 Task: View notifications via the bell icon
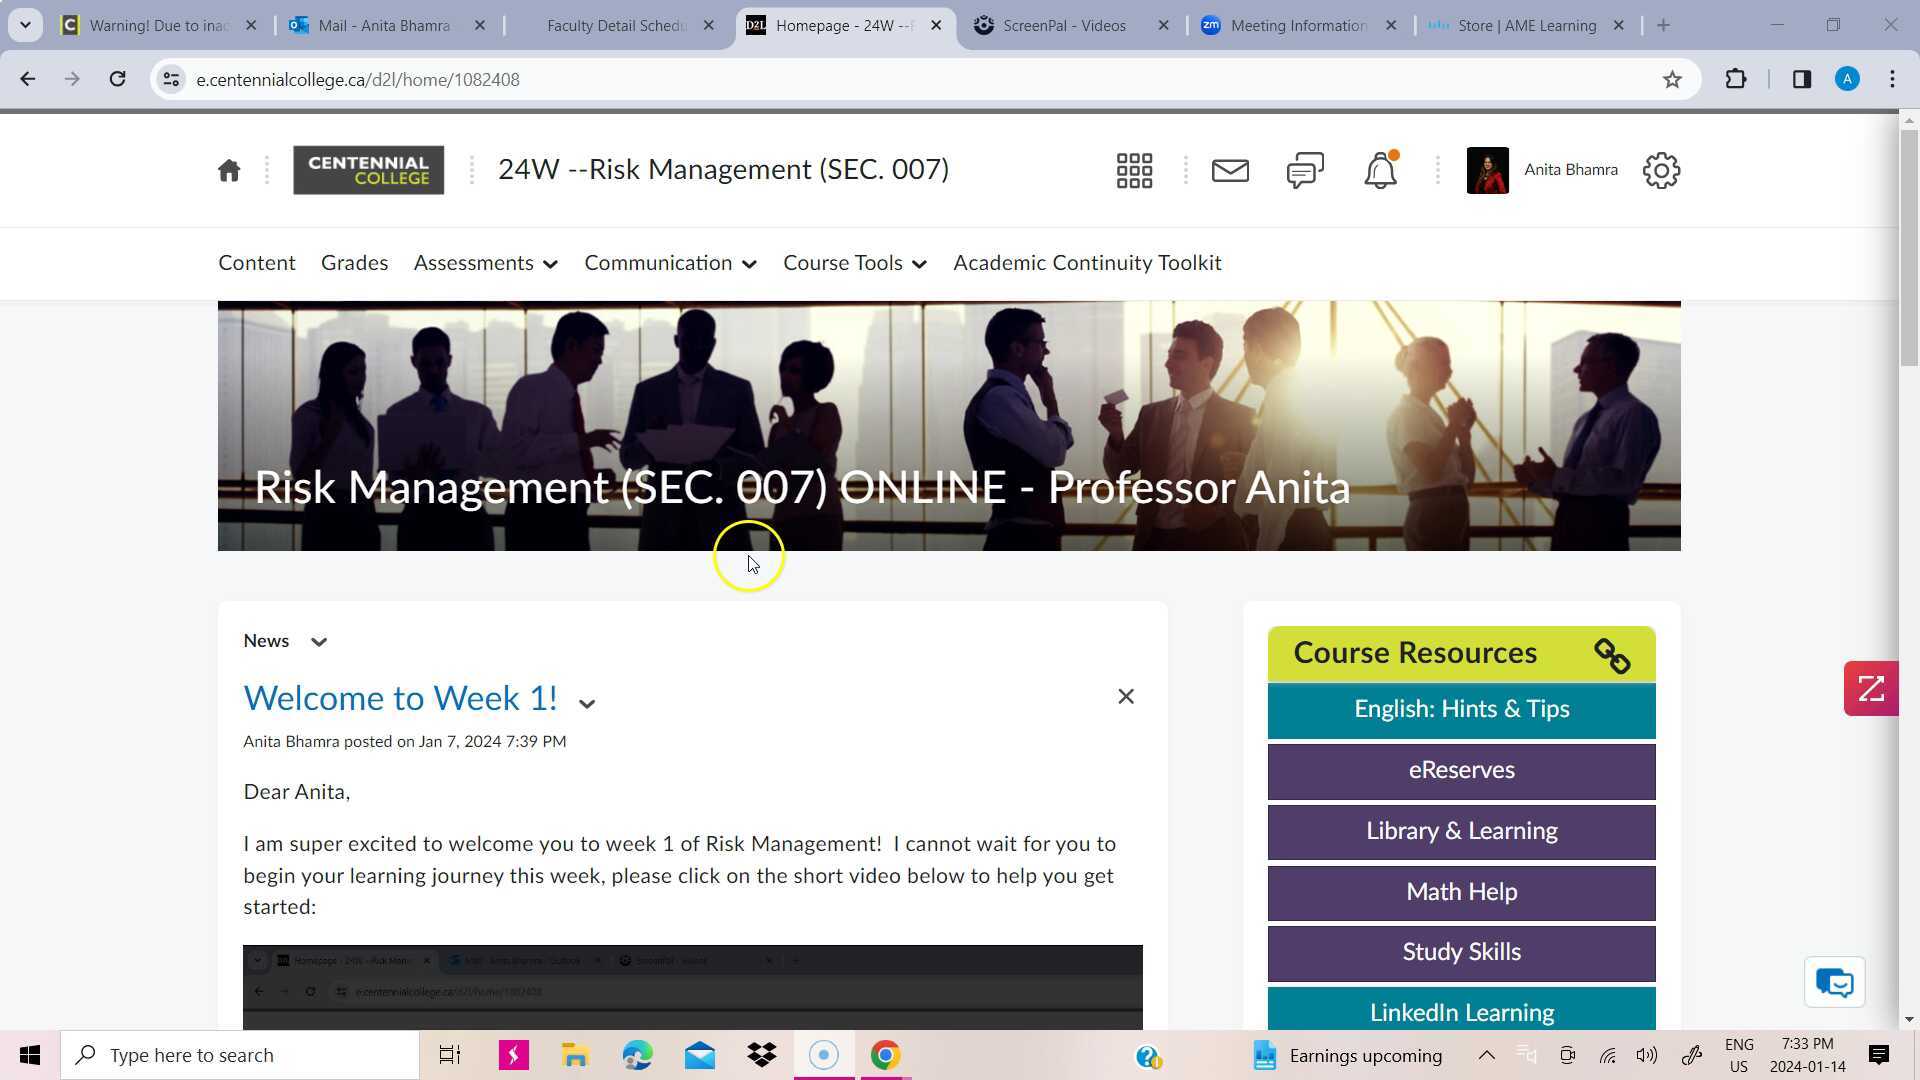tap(1379, 170)
